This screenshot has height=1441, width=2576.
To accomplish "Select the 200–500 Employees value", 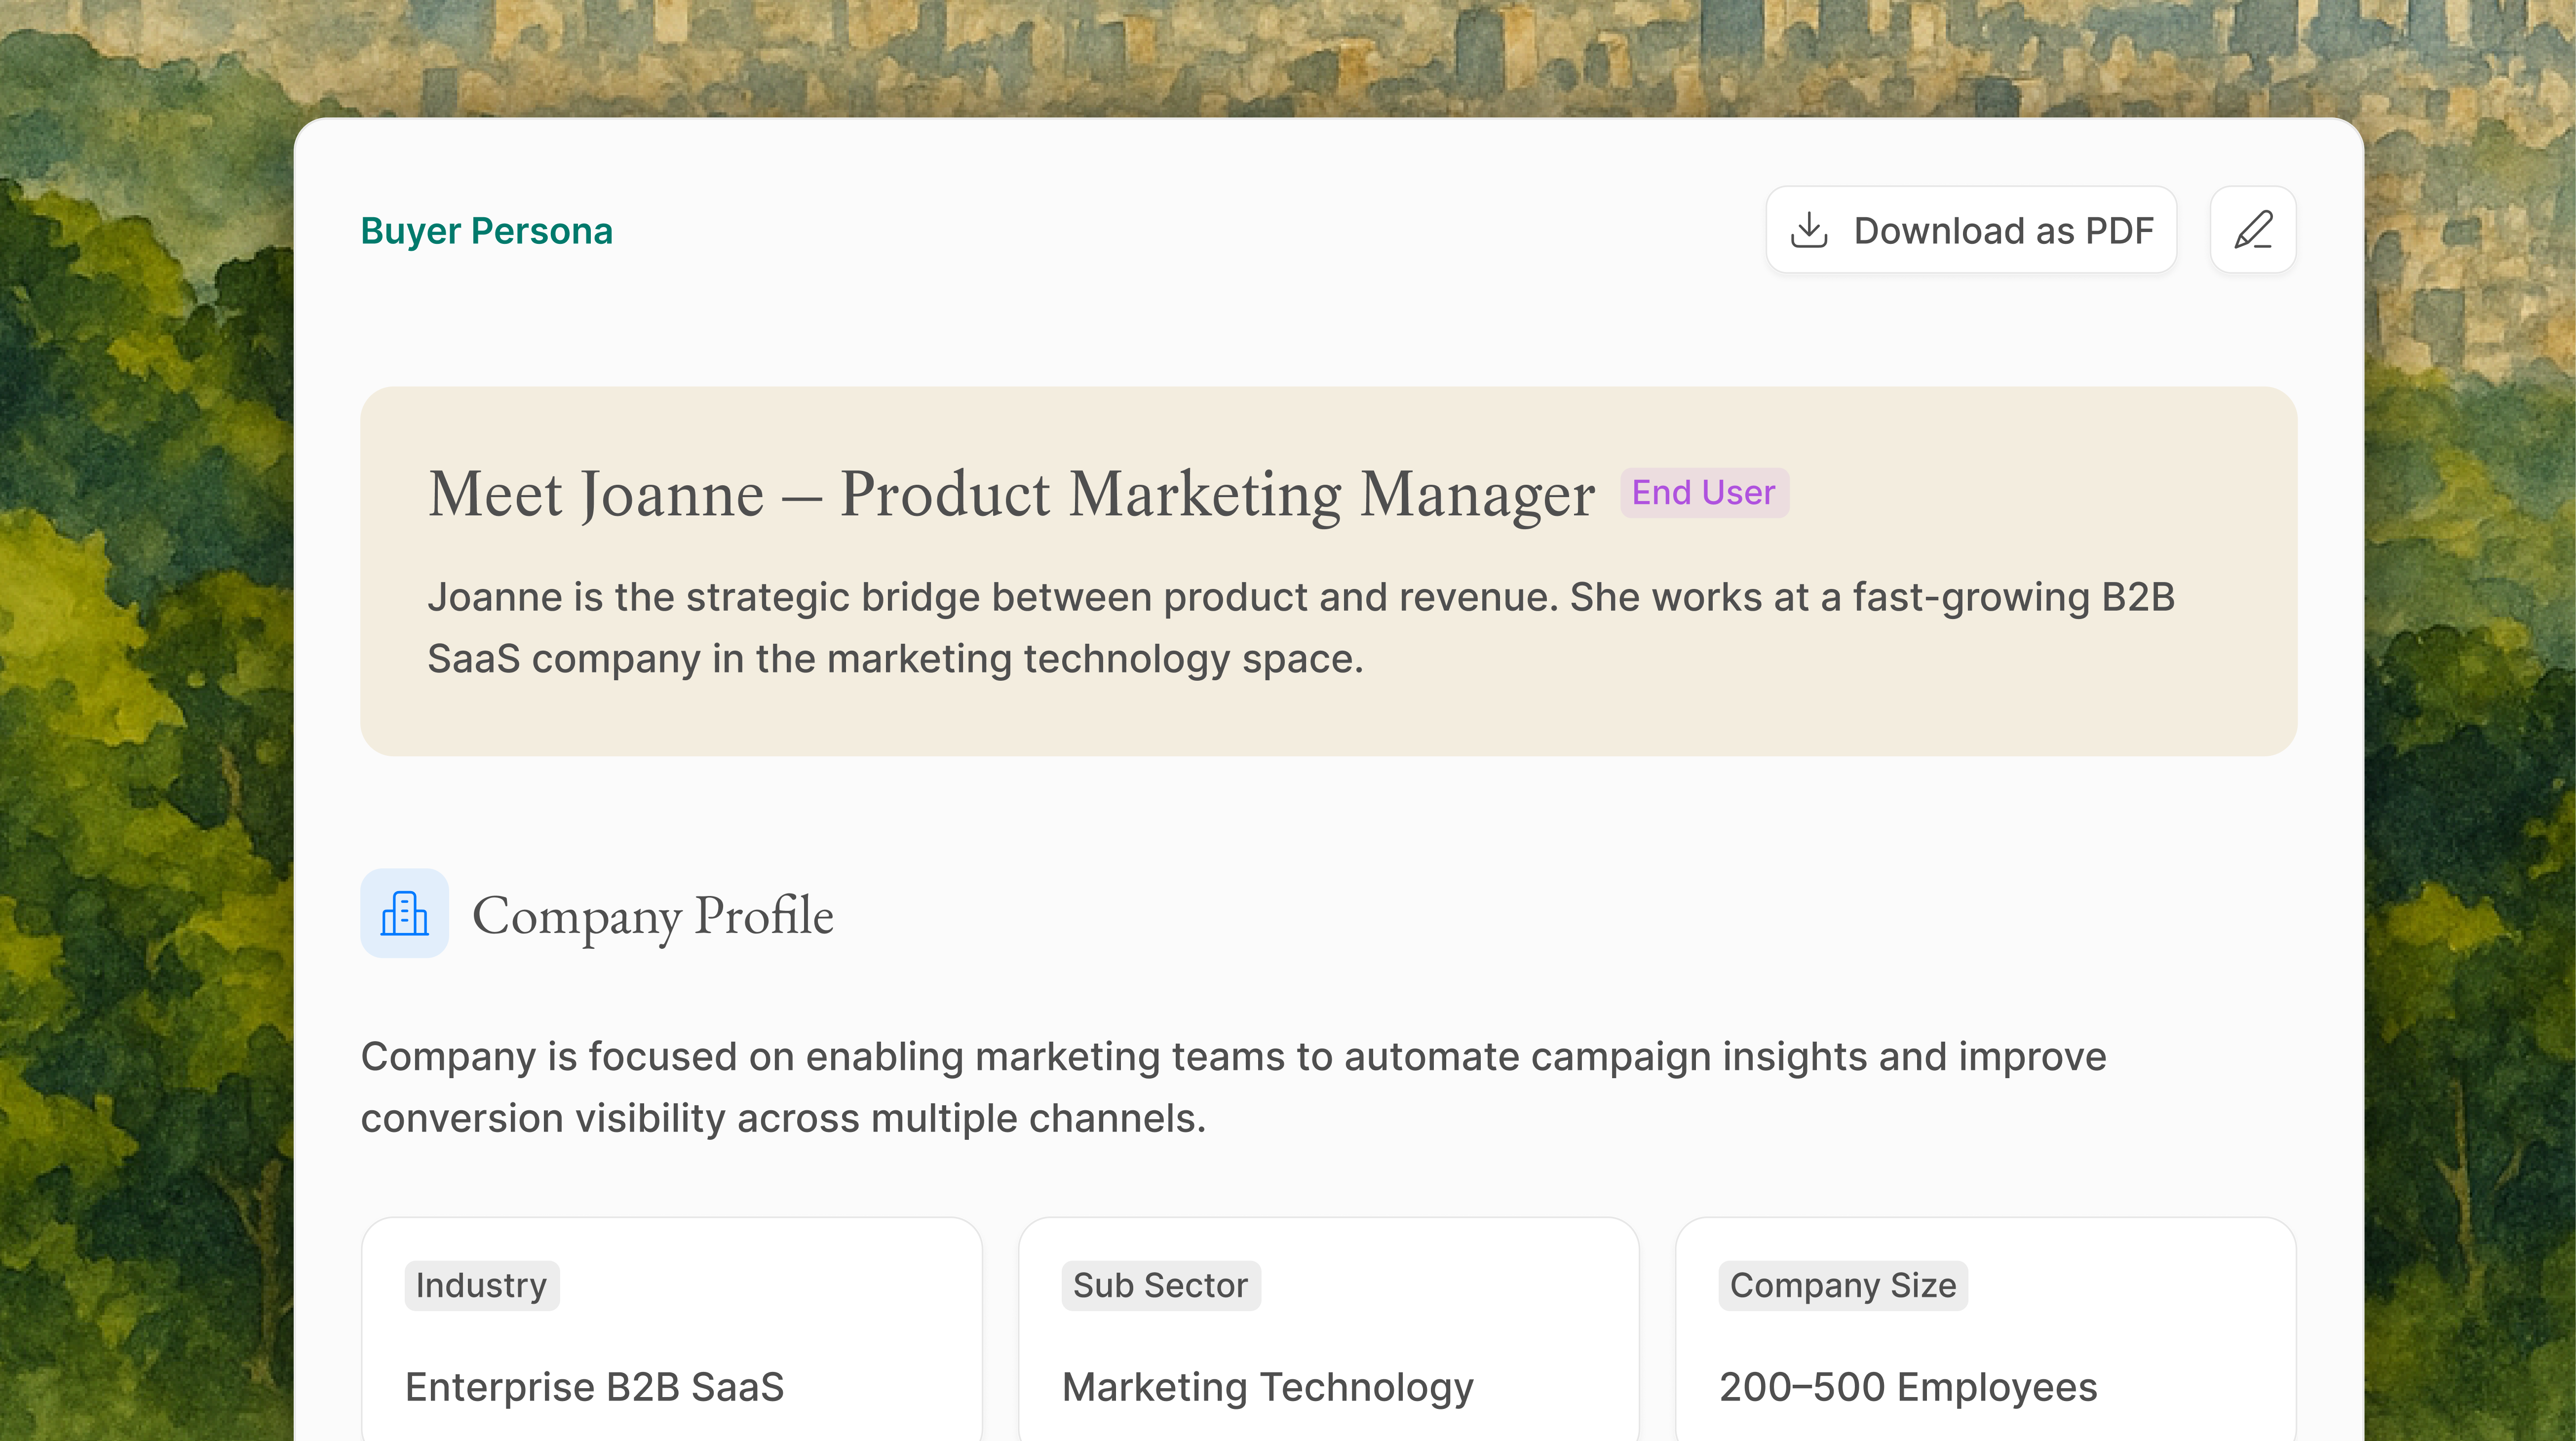I will coord(1907,1387).
